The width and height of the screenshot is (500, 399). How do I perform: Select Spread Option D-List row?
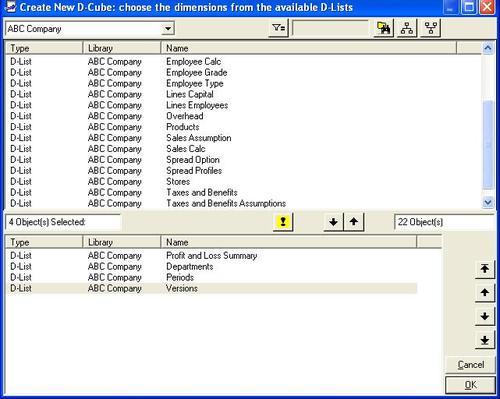243,160
